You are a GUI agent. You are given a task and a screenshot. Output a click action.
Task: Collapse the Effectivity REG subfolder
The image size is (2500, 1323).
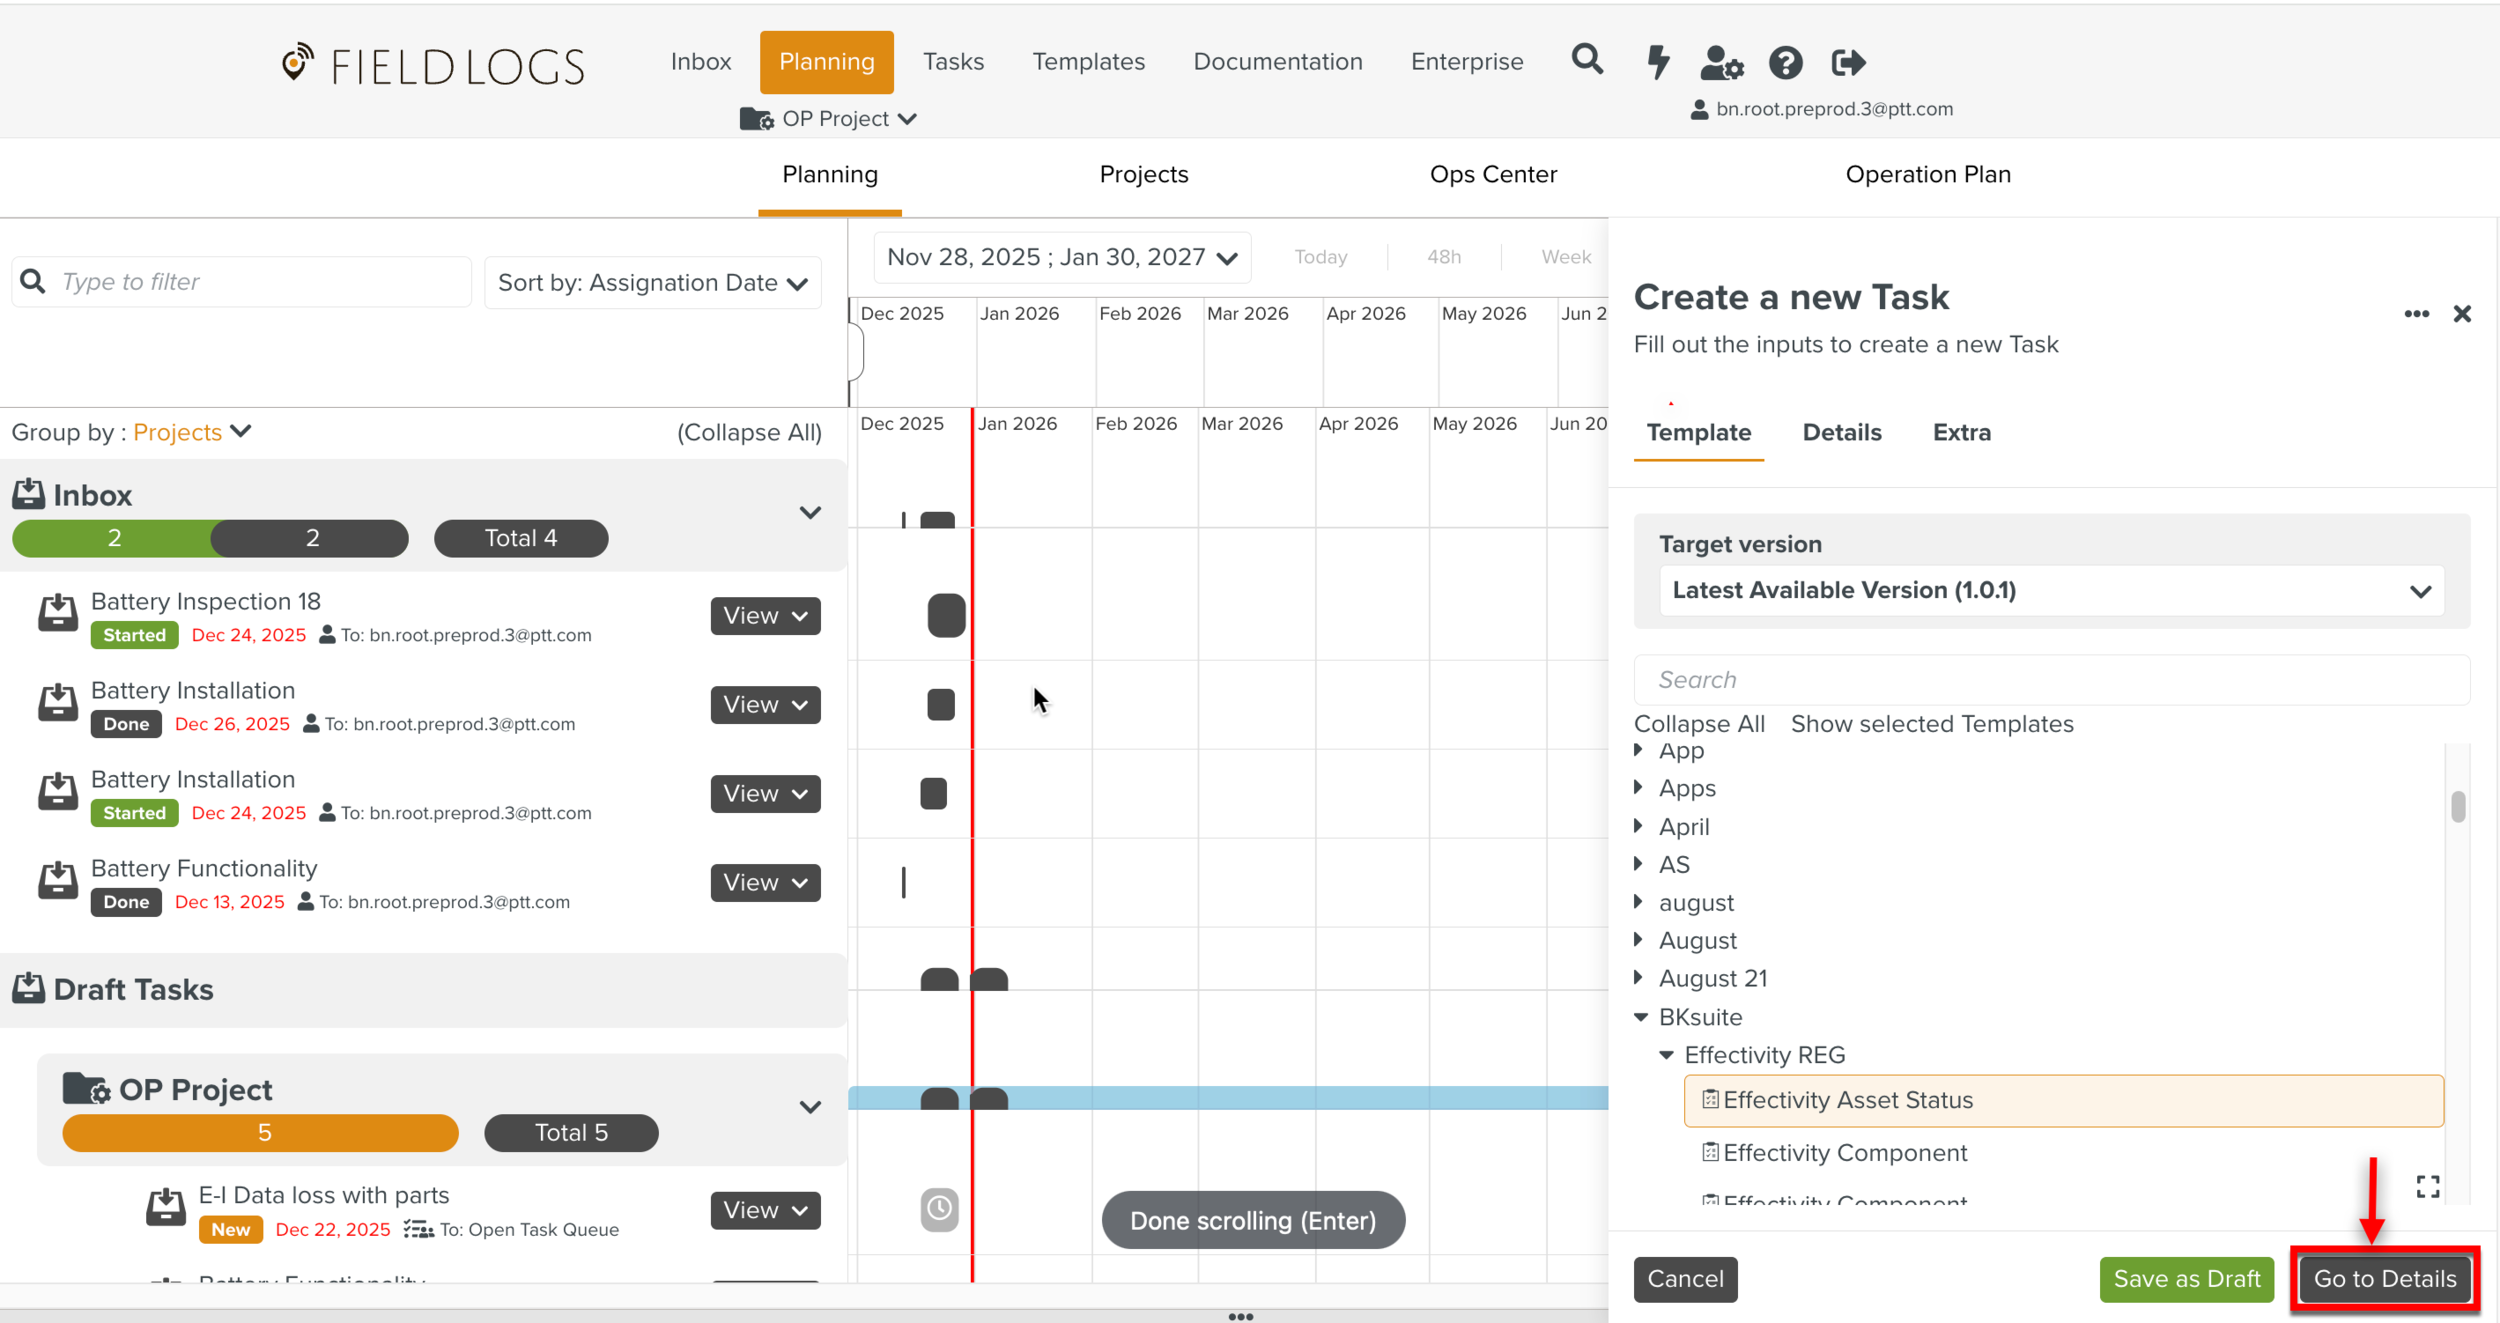click(1666, 1055)
